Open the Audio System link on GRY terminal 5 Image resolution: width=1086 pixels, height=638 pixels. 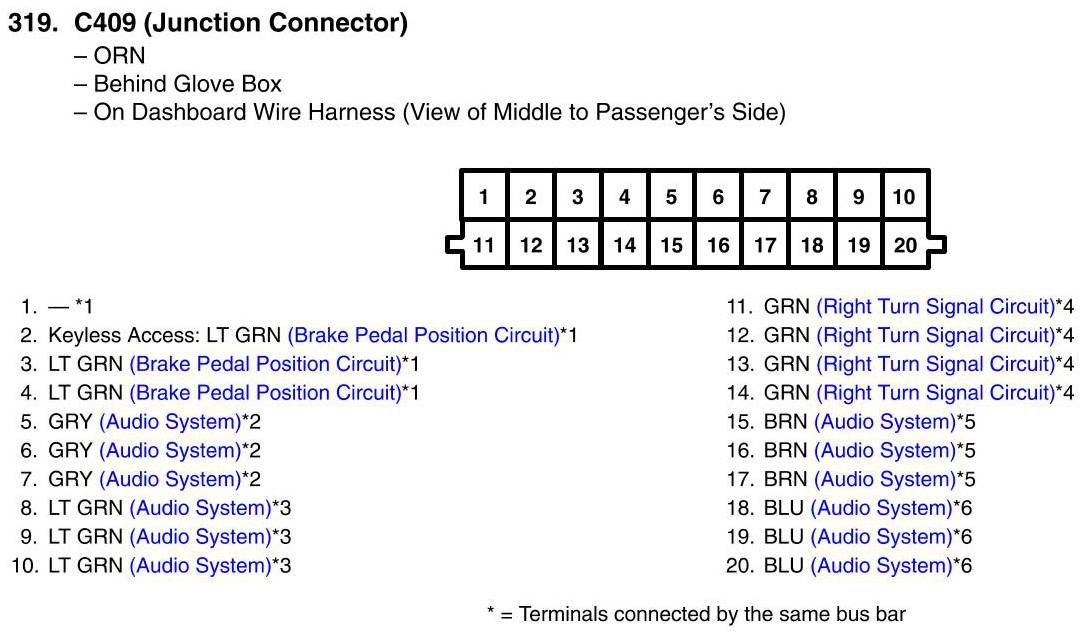[170, 422]
